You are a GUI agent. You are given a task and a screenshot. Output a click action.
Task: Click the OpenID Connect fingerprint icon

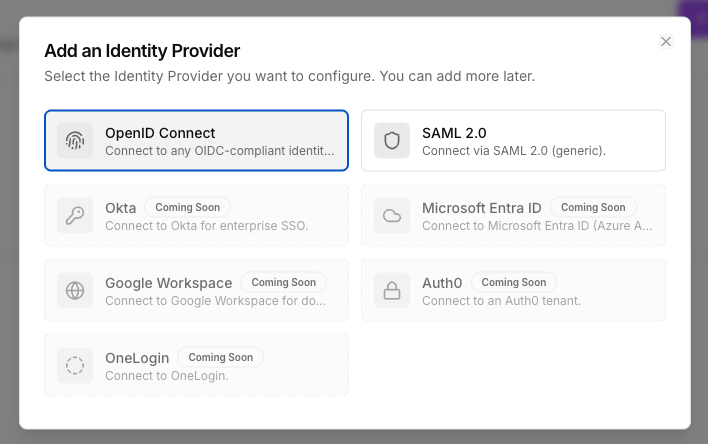(75, 140)
